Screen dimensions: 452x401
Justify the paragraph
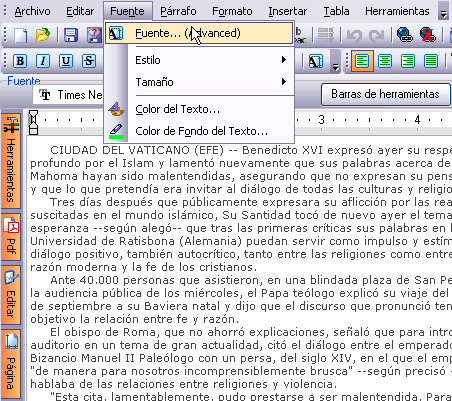pyautogui.click(x=431, y=61)
